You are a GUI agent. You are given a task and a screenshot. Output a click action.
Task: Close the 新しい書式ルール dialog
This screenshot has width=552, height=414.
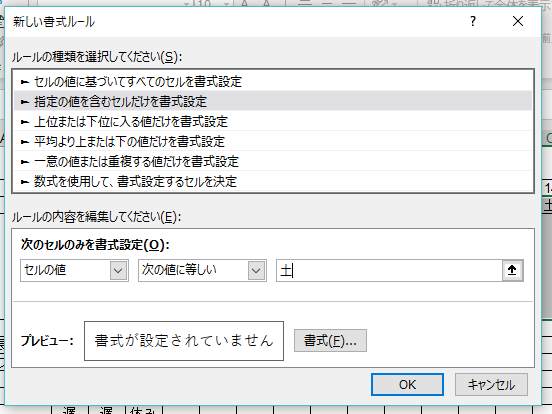[x=518, y=21]
